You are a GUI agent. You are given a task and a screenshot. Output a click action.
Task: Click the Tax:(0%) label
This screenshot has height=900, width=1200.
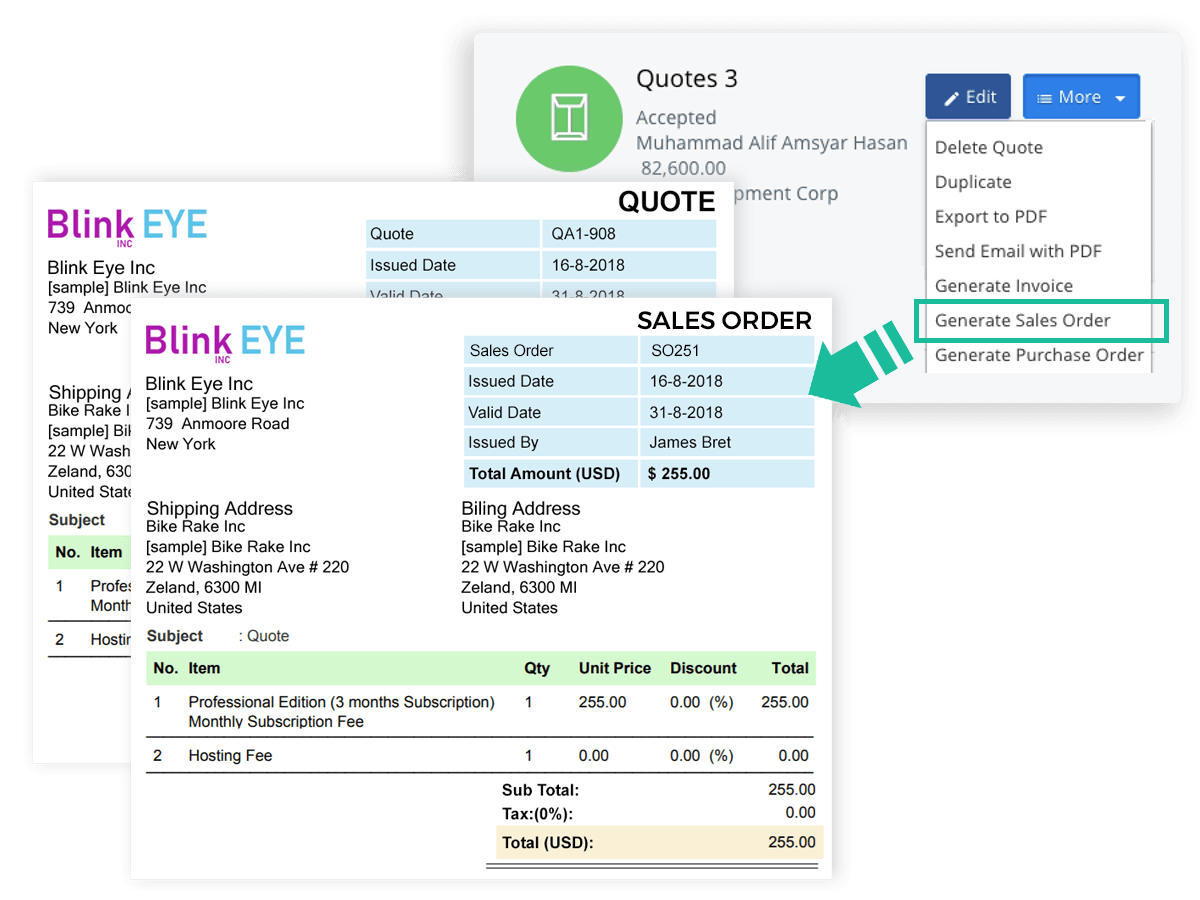(x=537, y=814)
